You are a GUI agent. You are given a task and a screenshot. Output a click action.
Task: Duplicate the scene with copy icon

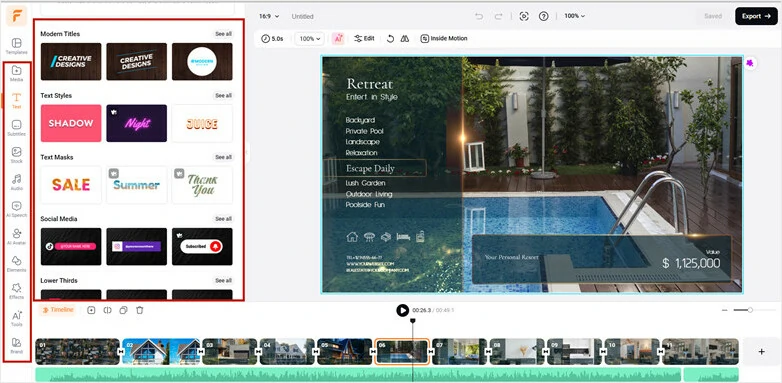(x=123, y=310)
